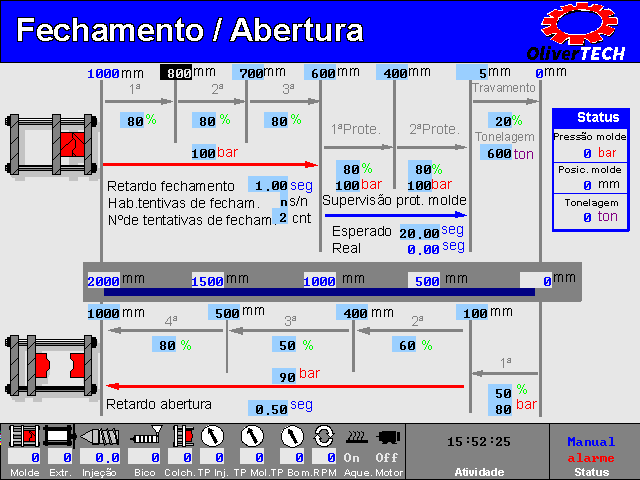
Task: Edit the Retardo fechamento 1.00 seg field
Action: (269, 186)
